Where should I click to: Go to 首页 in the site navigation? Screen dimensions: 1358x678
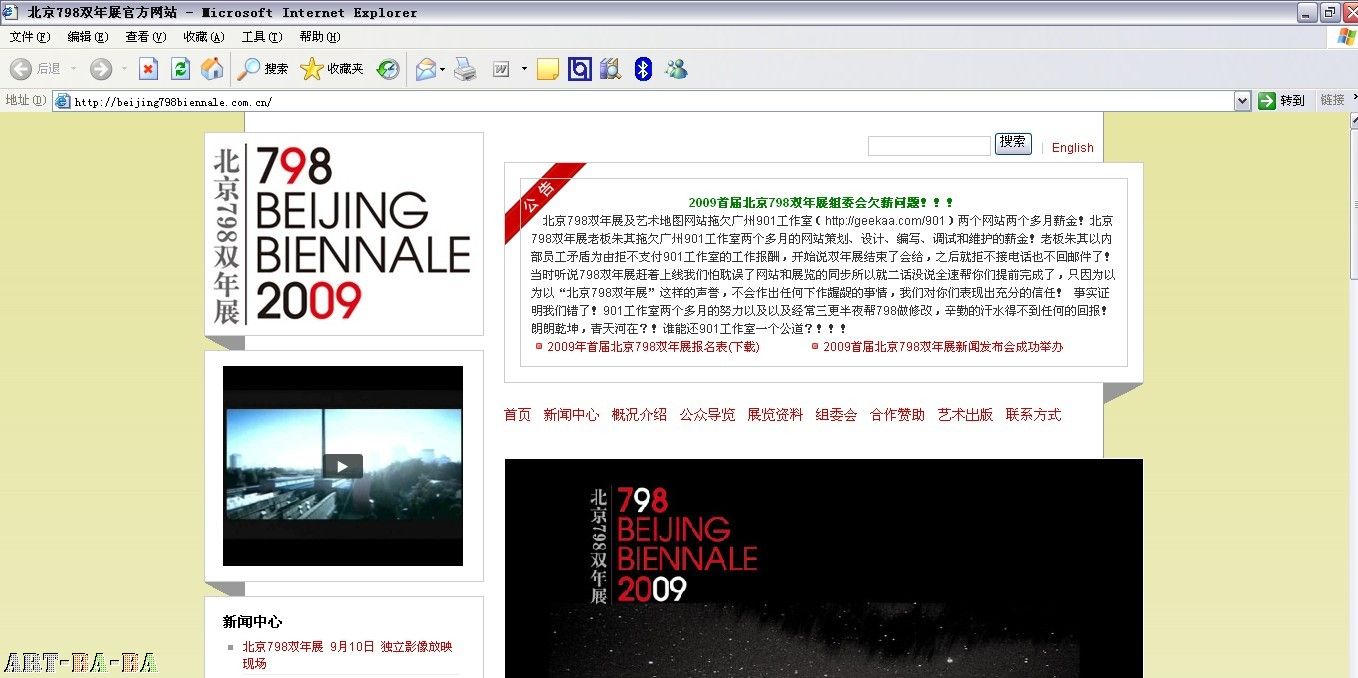[517, 415]
